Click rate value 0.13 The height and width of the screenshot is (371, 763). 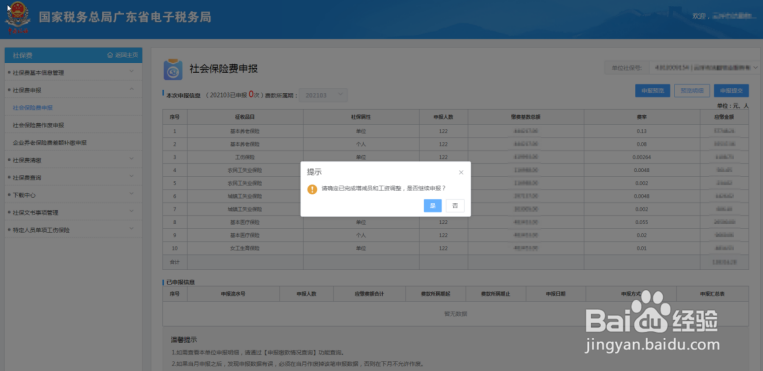pyautogui.click(x=641, y=131)
